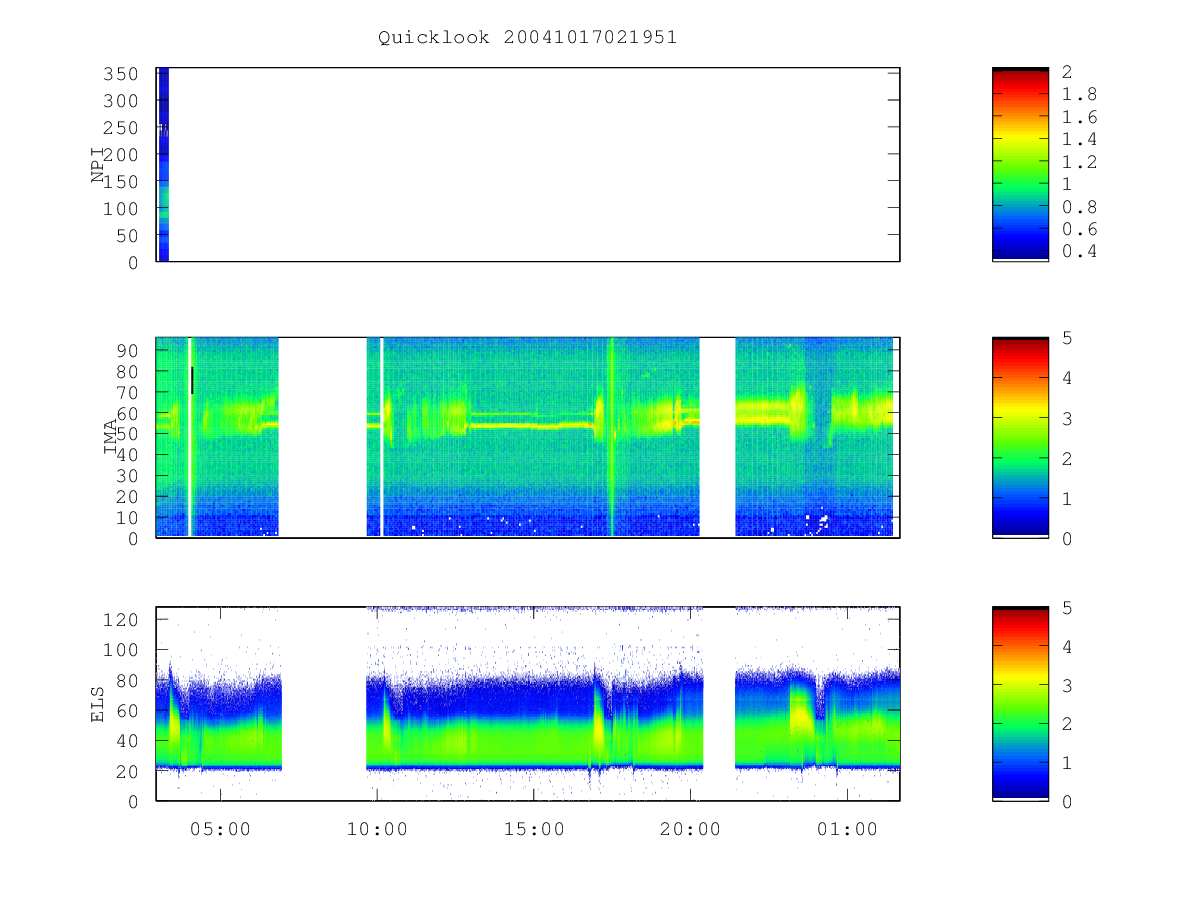Click the 0.6 label on NPI colorbar
Image resolution: width=1200 pixels, height=900 pixels.
coord(1079,229)
